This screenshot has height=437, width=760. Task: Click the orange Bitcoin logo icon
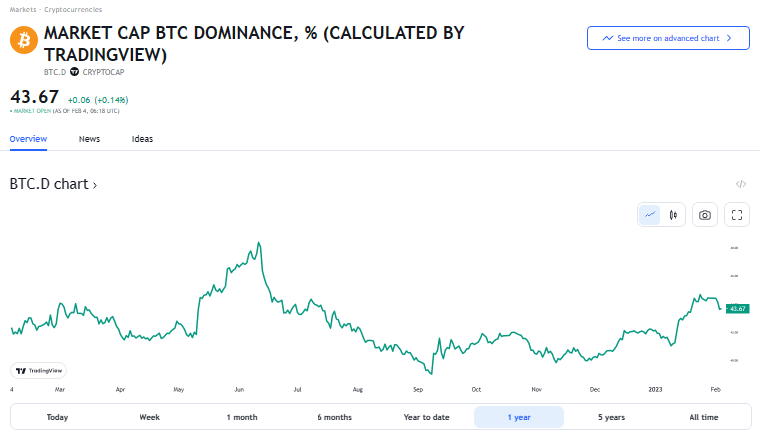pyautogui.click(x=24, y=40)
